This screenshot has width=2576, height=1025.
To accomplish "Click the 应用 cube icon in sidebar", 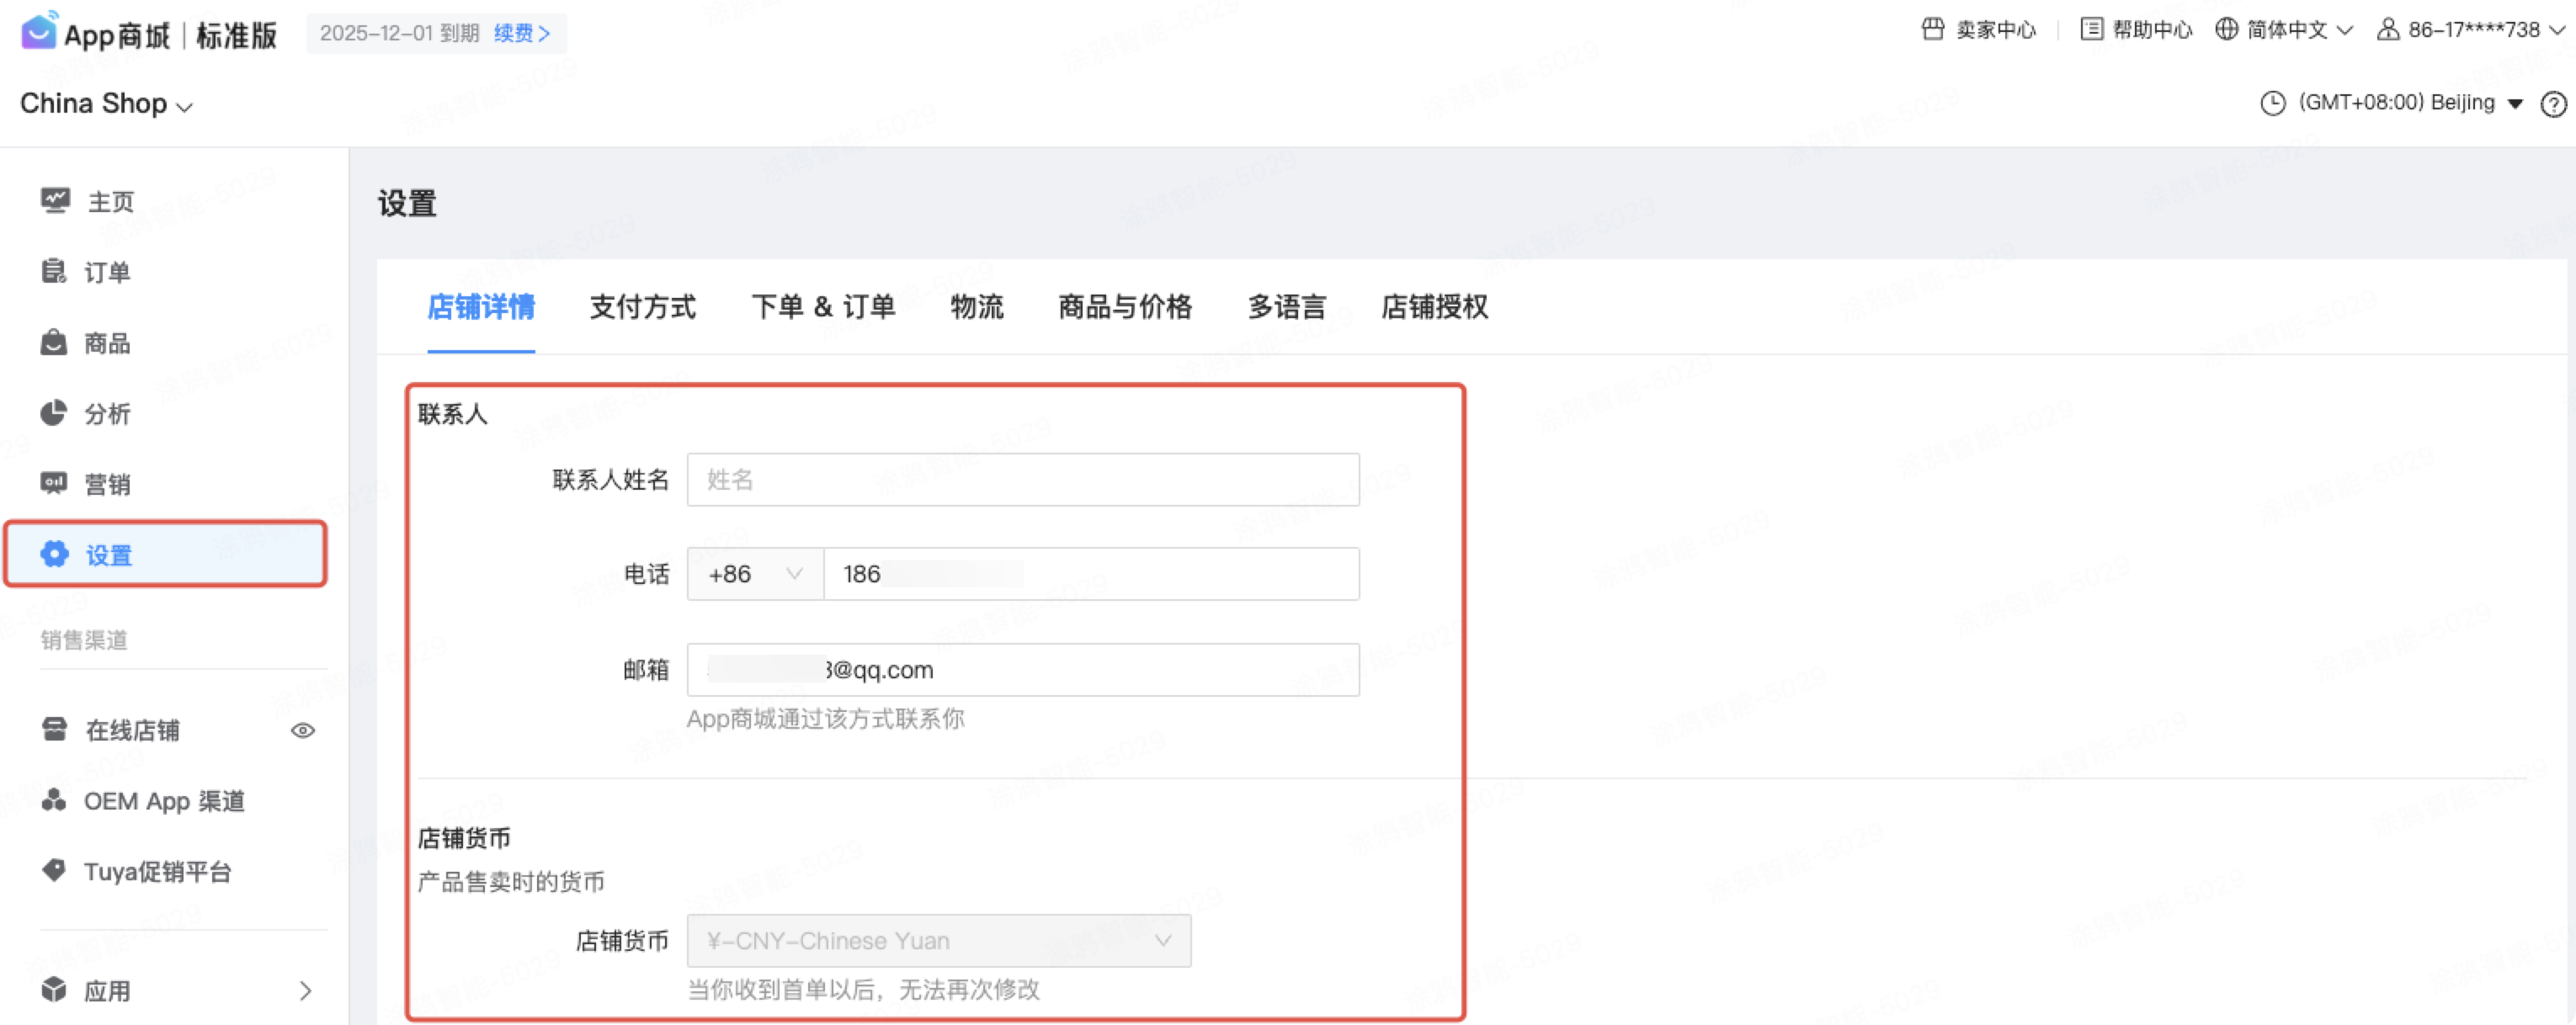I will pos(54,990).
